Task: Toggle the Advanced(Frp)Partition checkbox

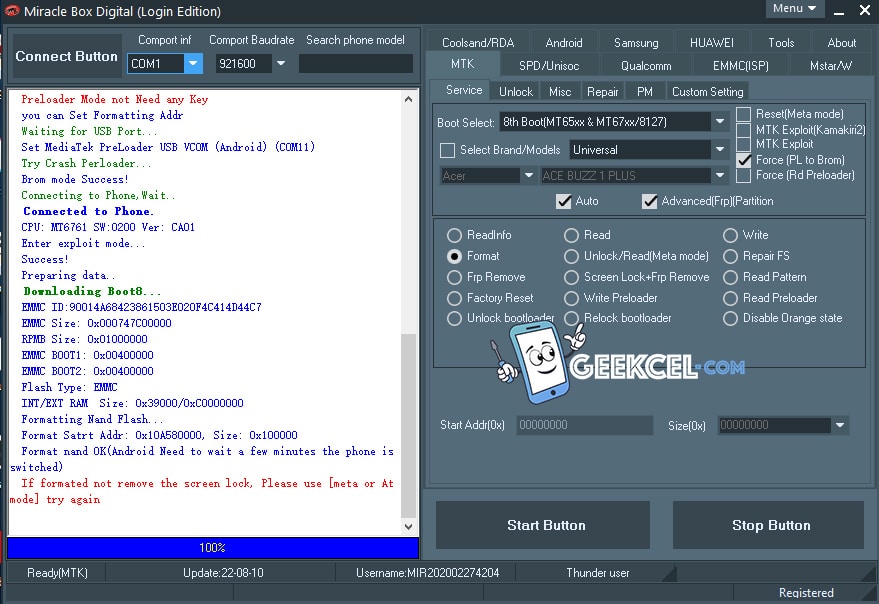Action: (x=650, y=201)
